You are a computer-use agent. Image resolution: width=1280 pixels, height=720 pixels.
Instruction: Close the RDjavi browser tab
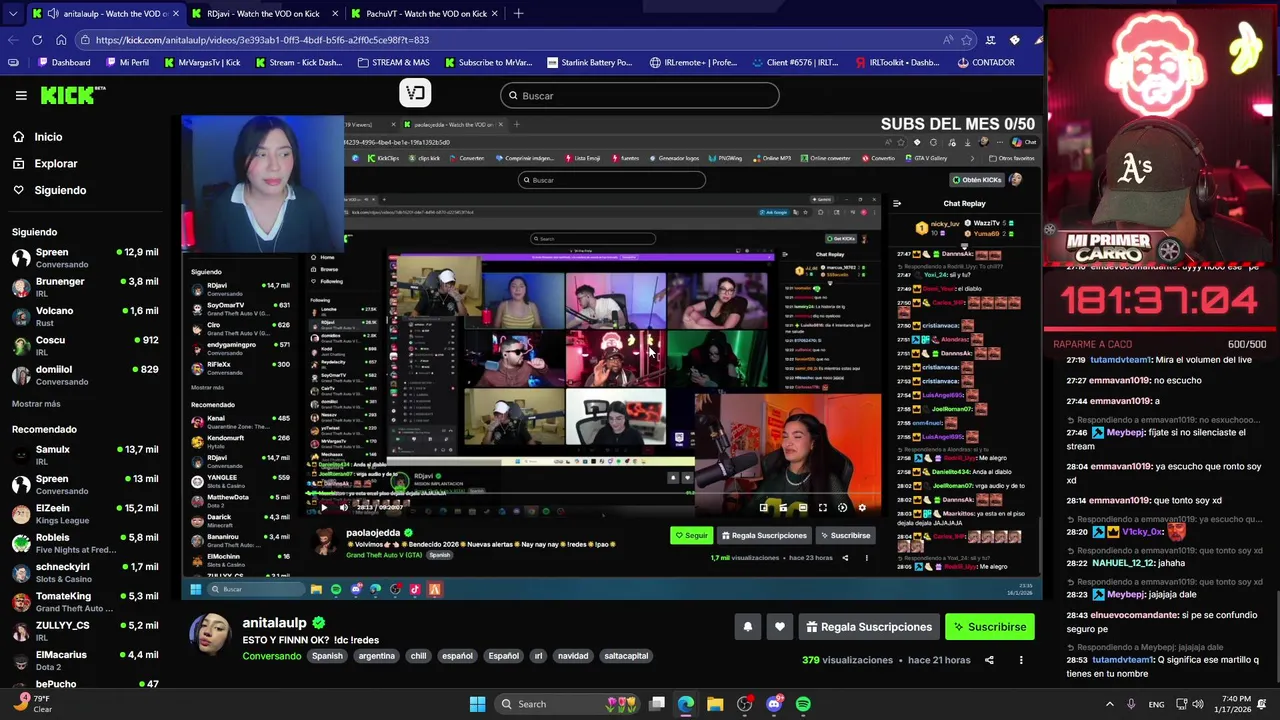[x=335, y=13]
